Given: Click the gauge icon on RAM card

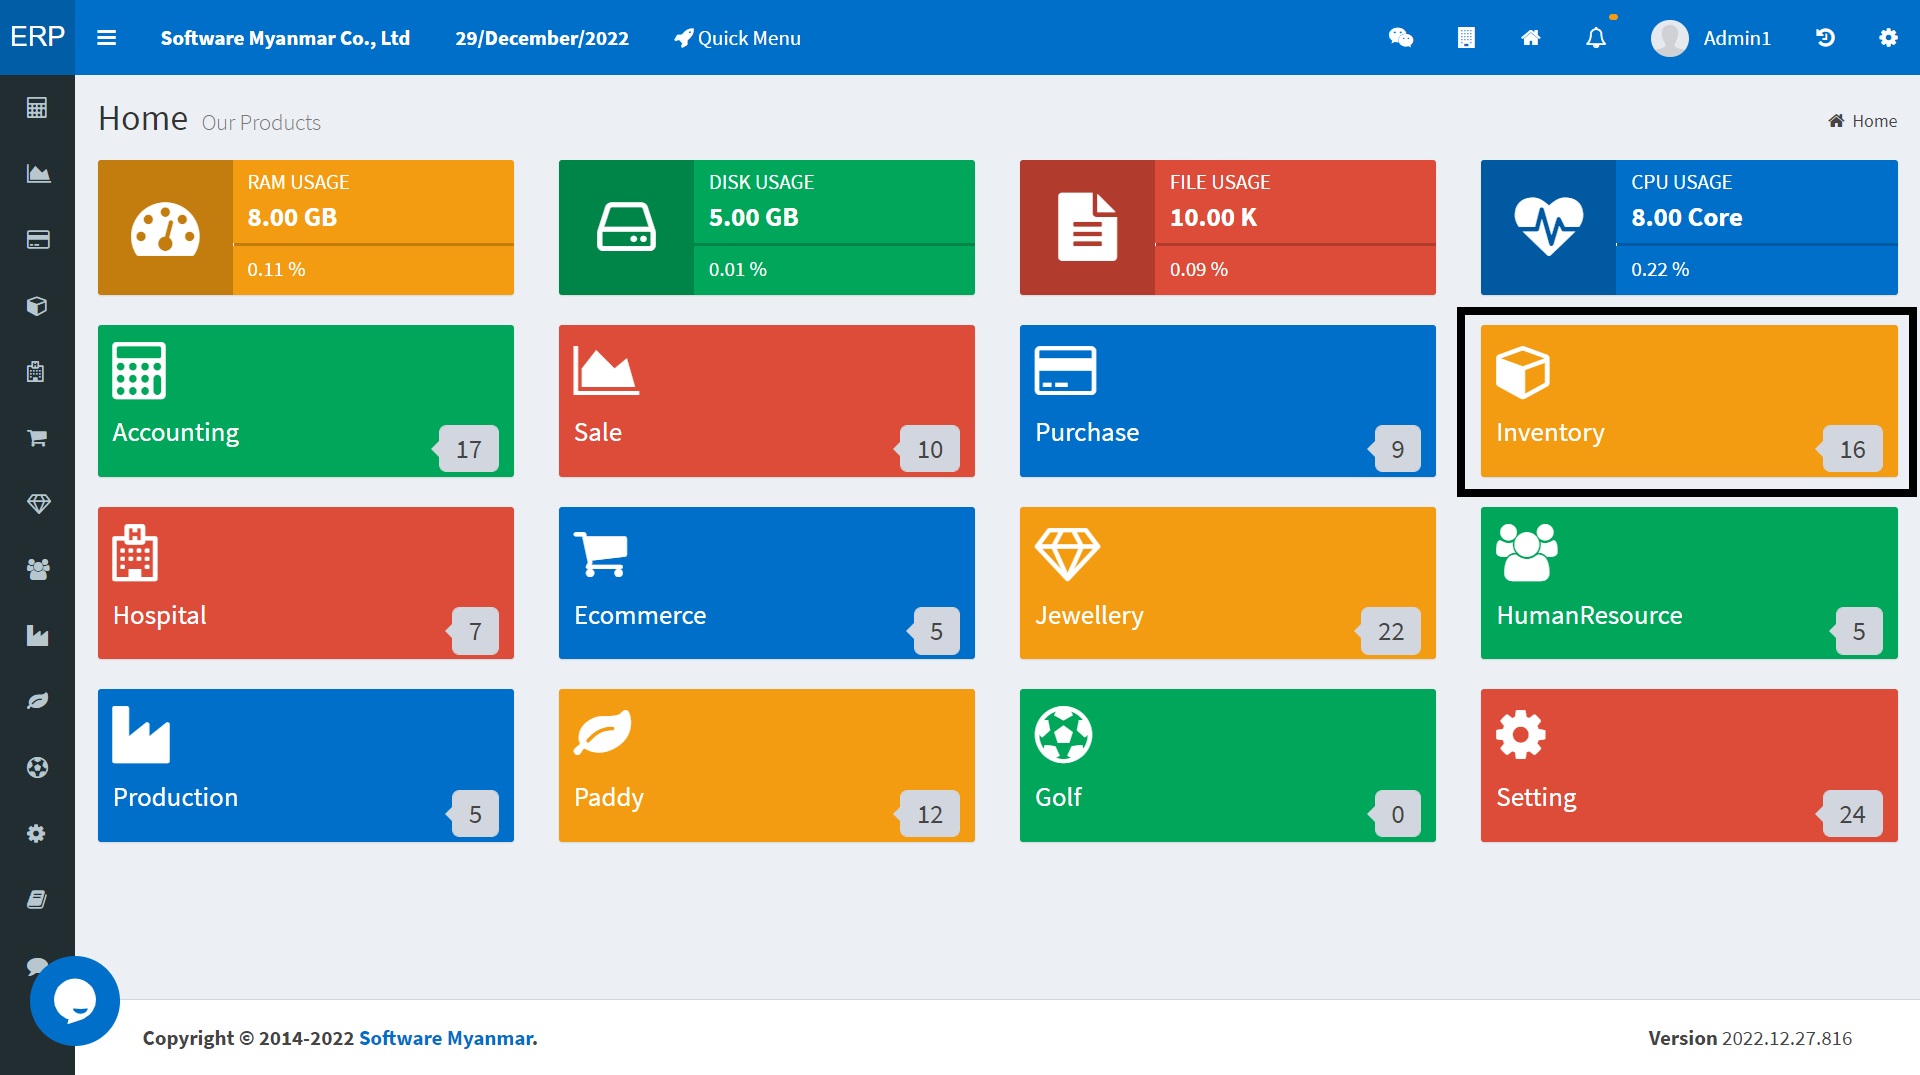Looking at the screenshot, I should (165, 228).
